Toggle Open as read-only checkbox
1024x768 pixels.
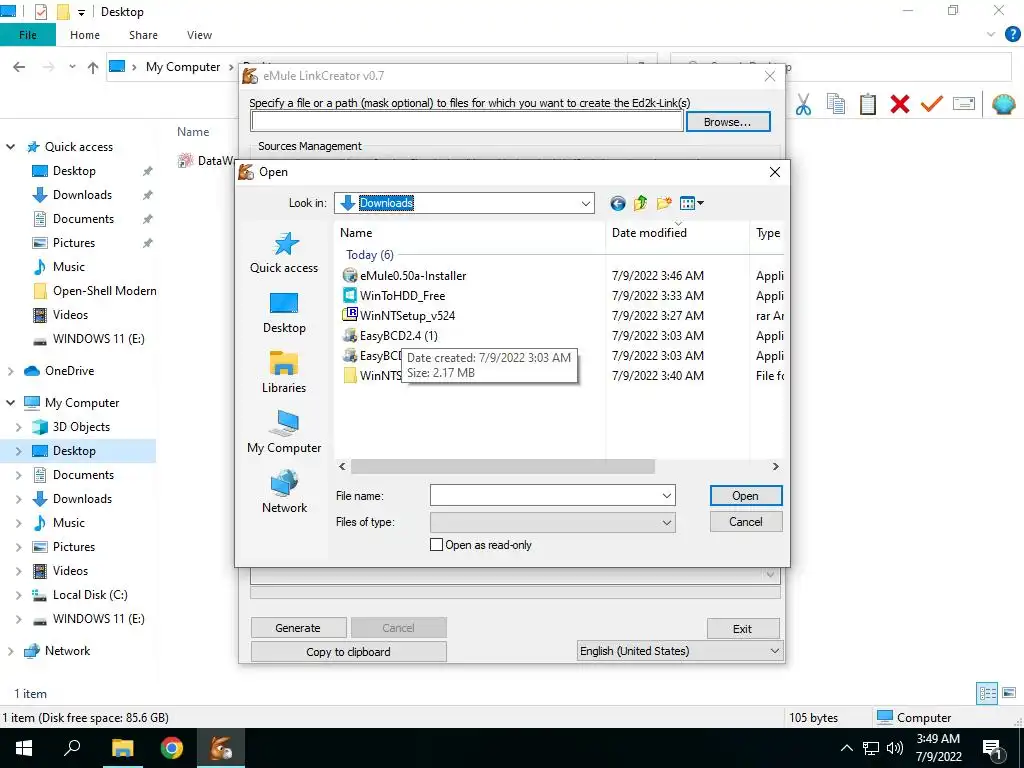pos(436,545)
